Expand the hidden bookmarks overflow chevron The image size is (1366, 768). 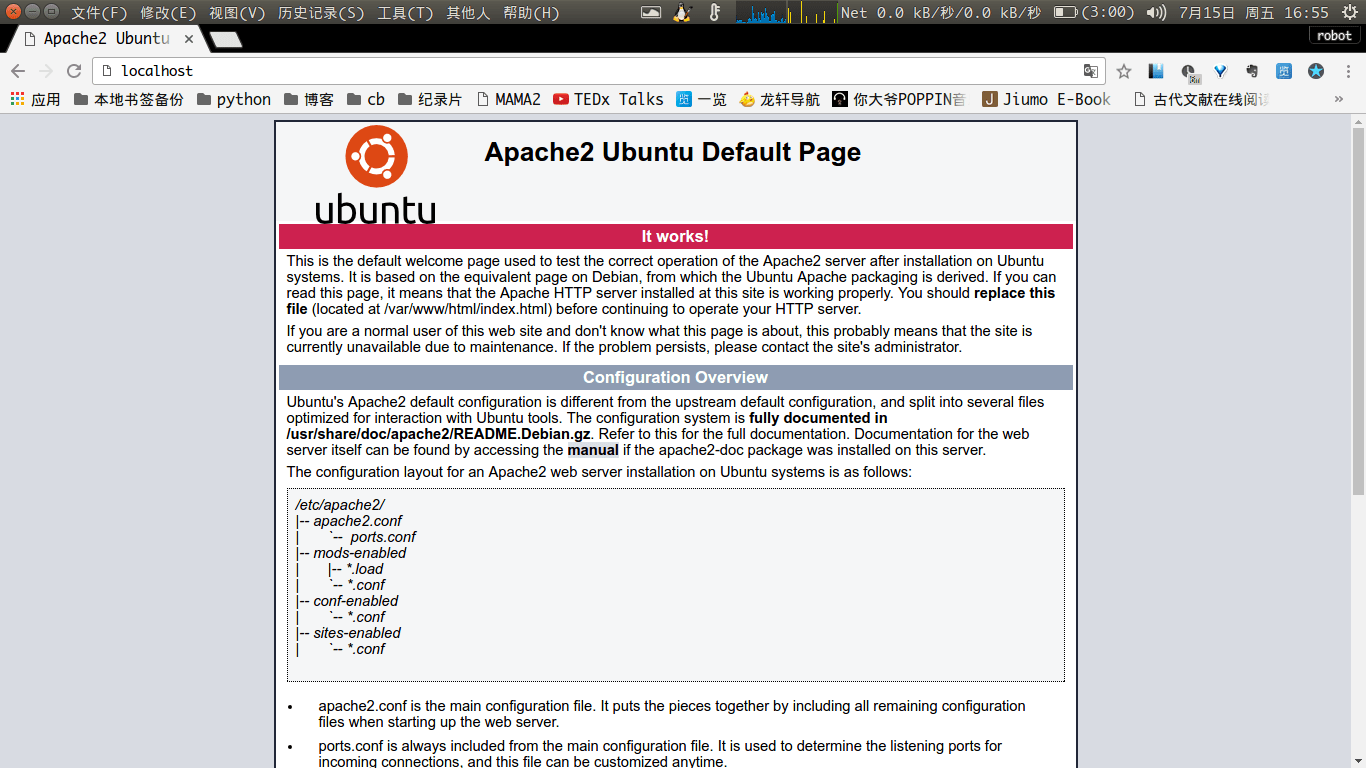click(x=1339, y=99)
